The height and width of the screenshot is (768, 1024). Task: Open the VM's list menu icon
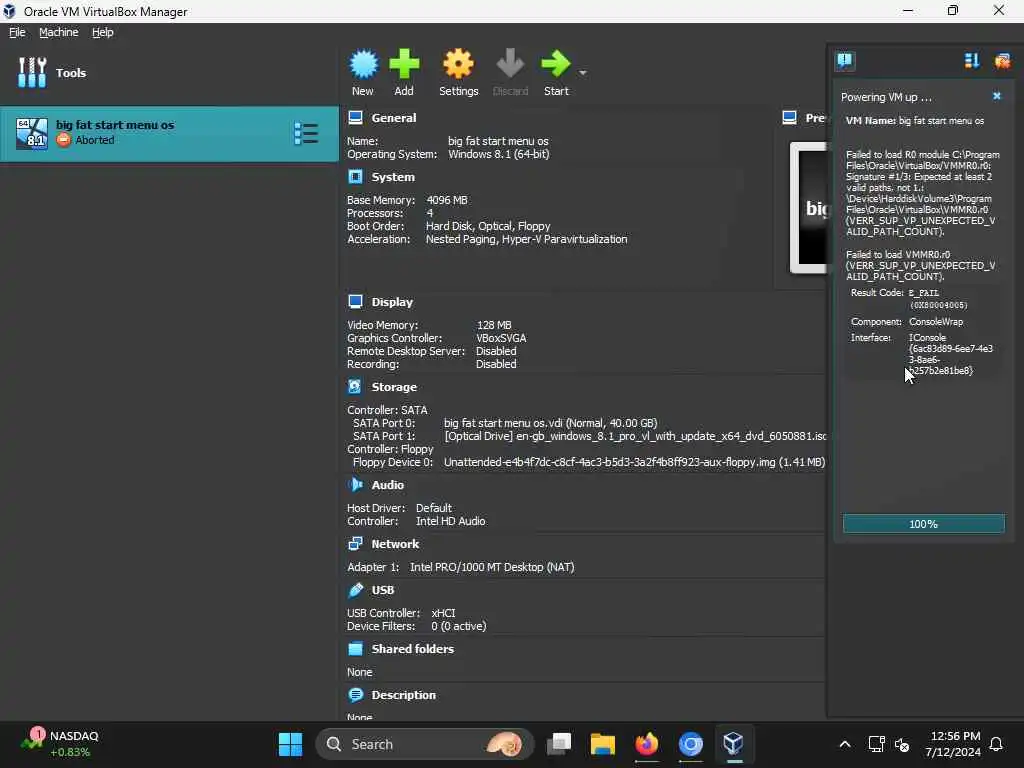(306, 134)
